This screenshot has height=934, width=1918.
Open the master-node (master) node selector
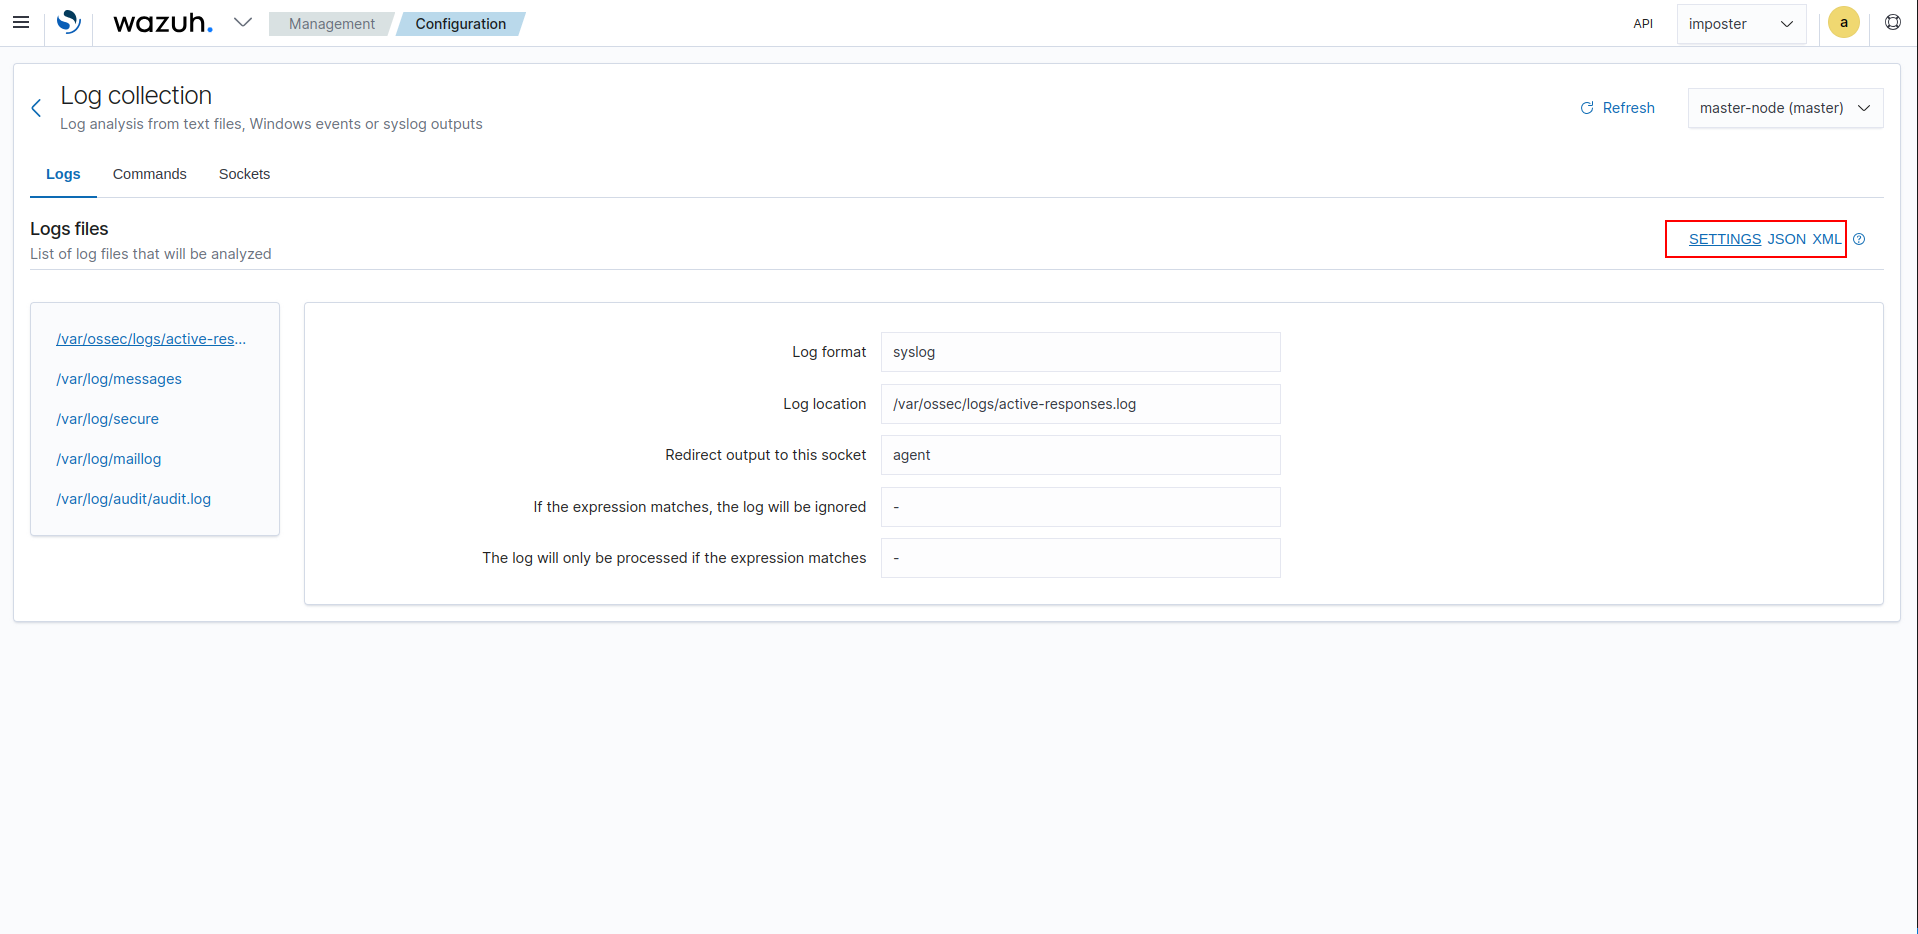[1784, 107]
